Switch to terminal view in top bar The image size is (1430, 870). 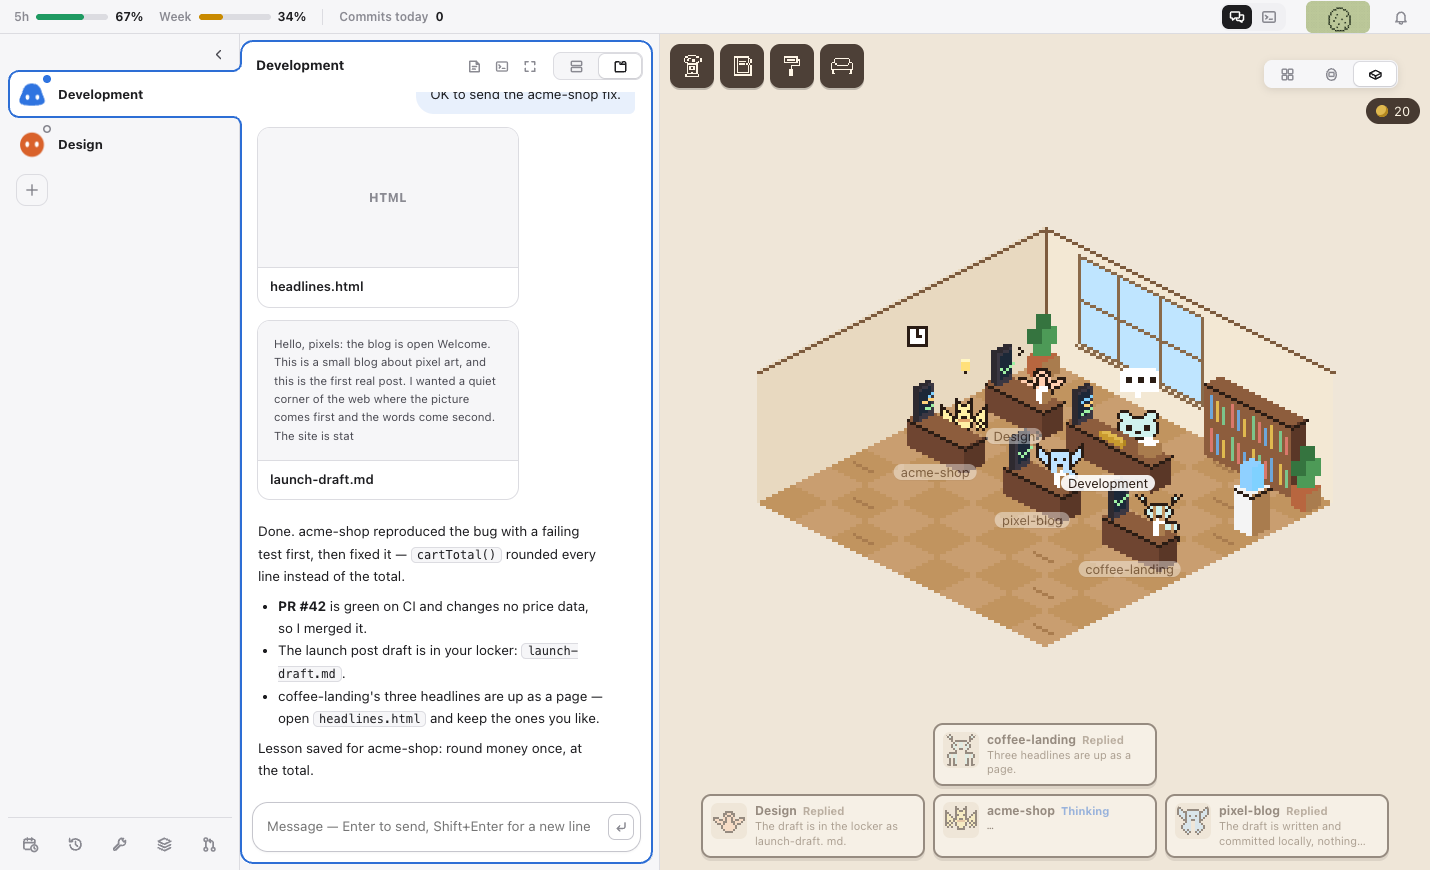pos(1269,17)
